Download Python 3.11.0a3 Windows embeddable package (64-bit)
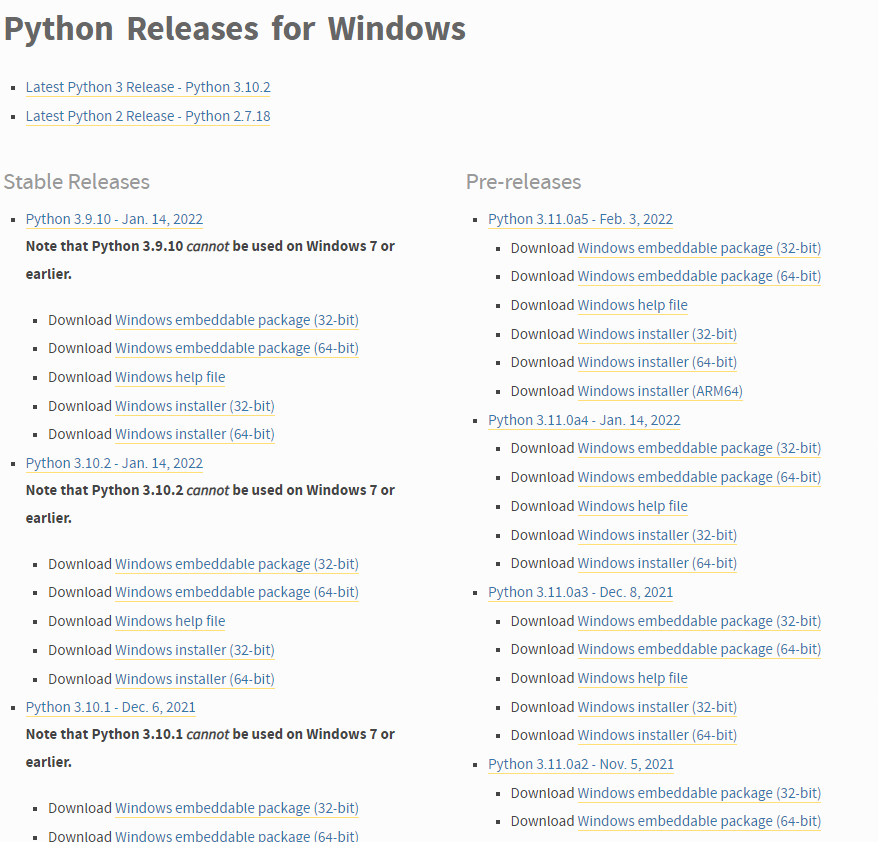This screenshot has width=878, height=842. pos(699,649)
